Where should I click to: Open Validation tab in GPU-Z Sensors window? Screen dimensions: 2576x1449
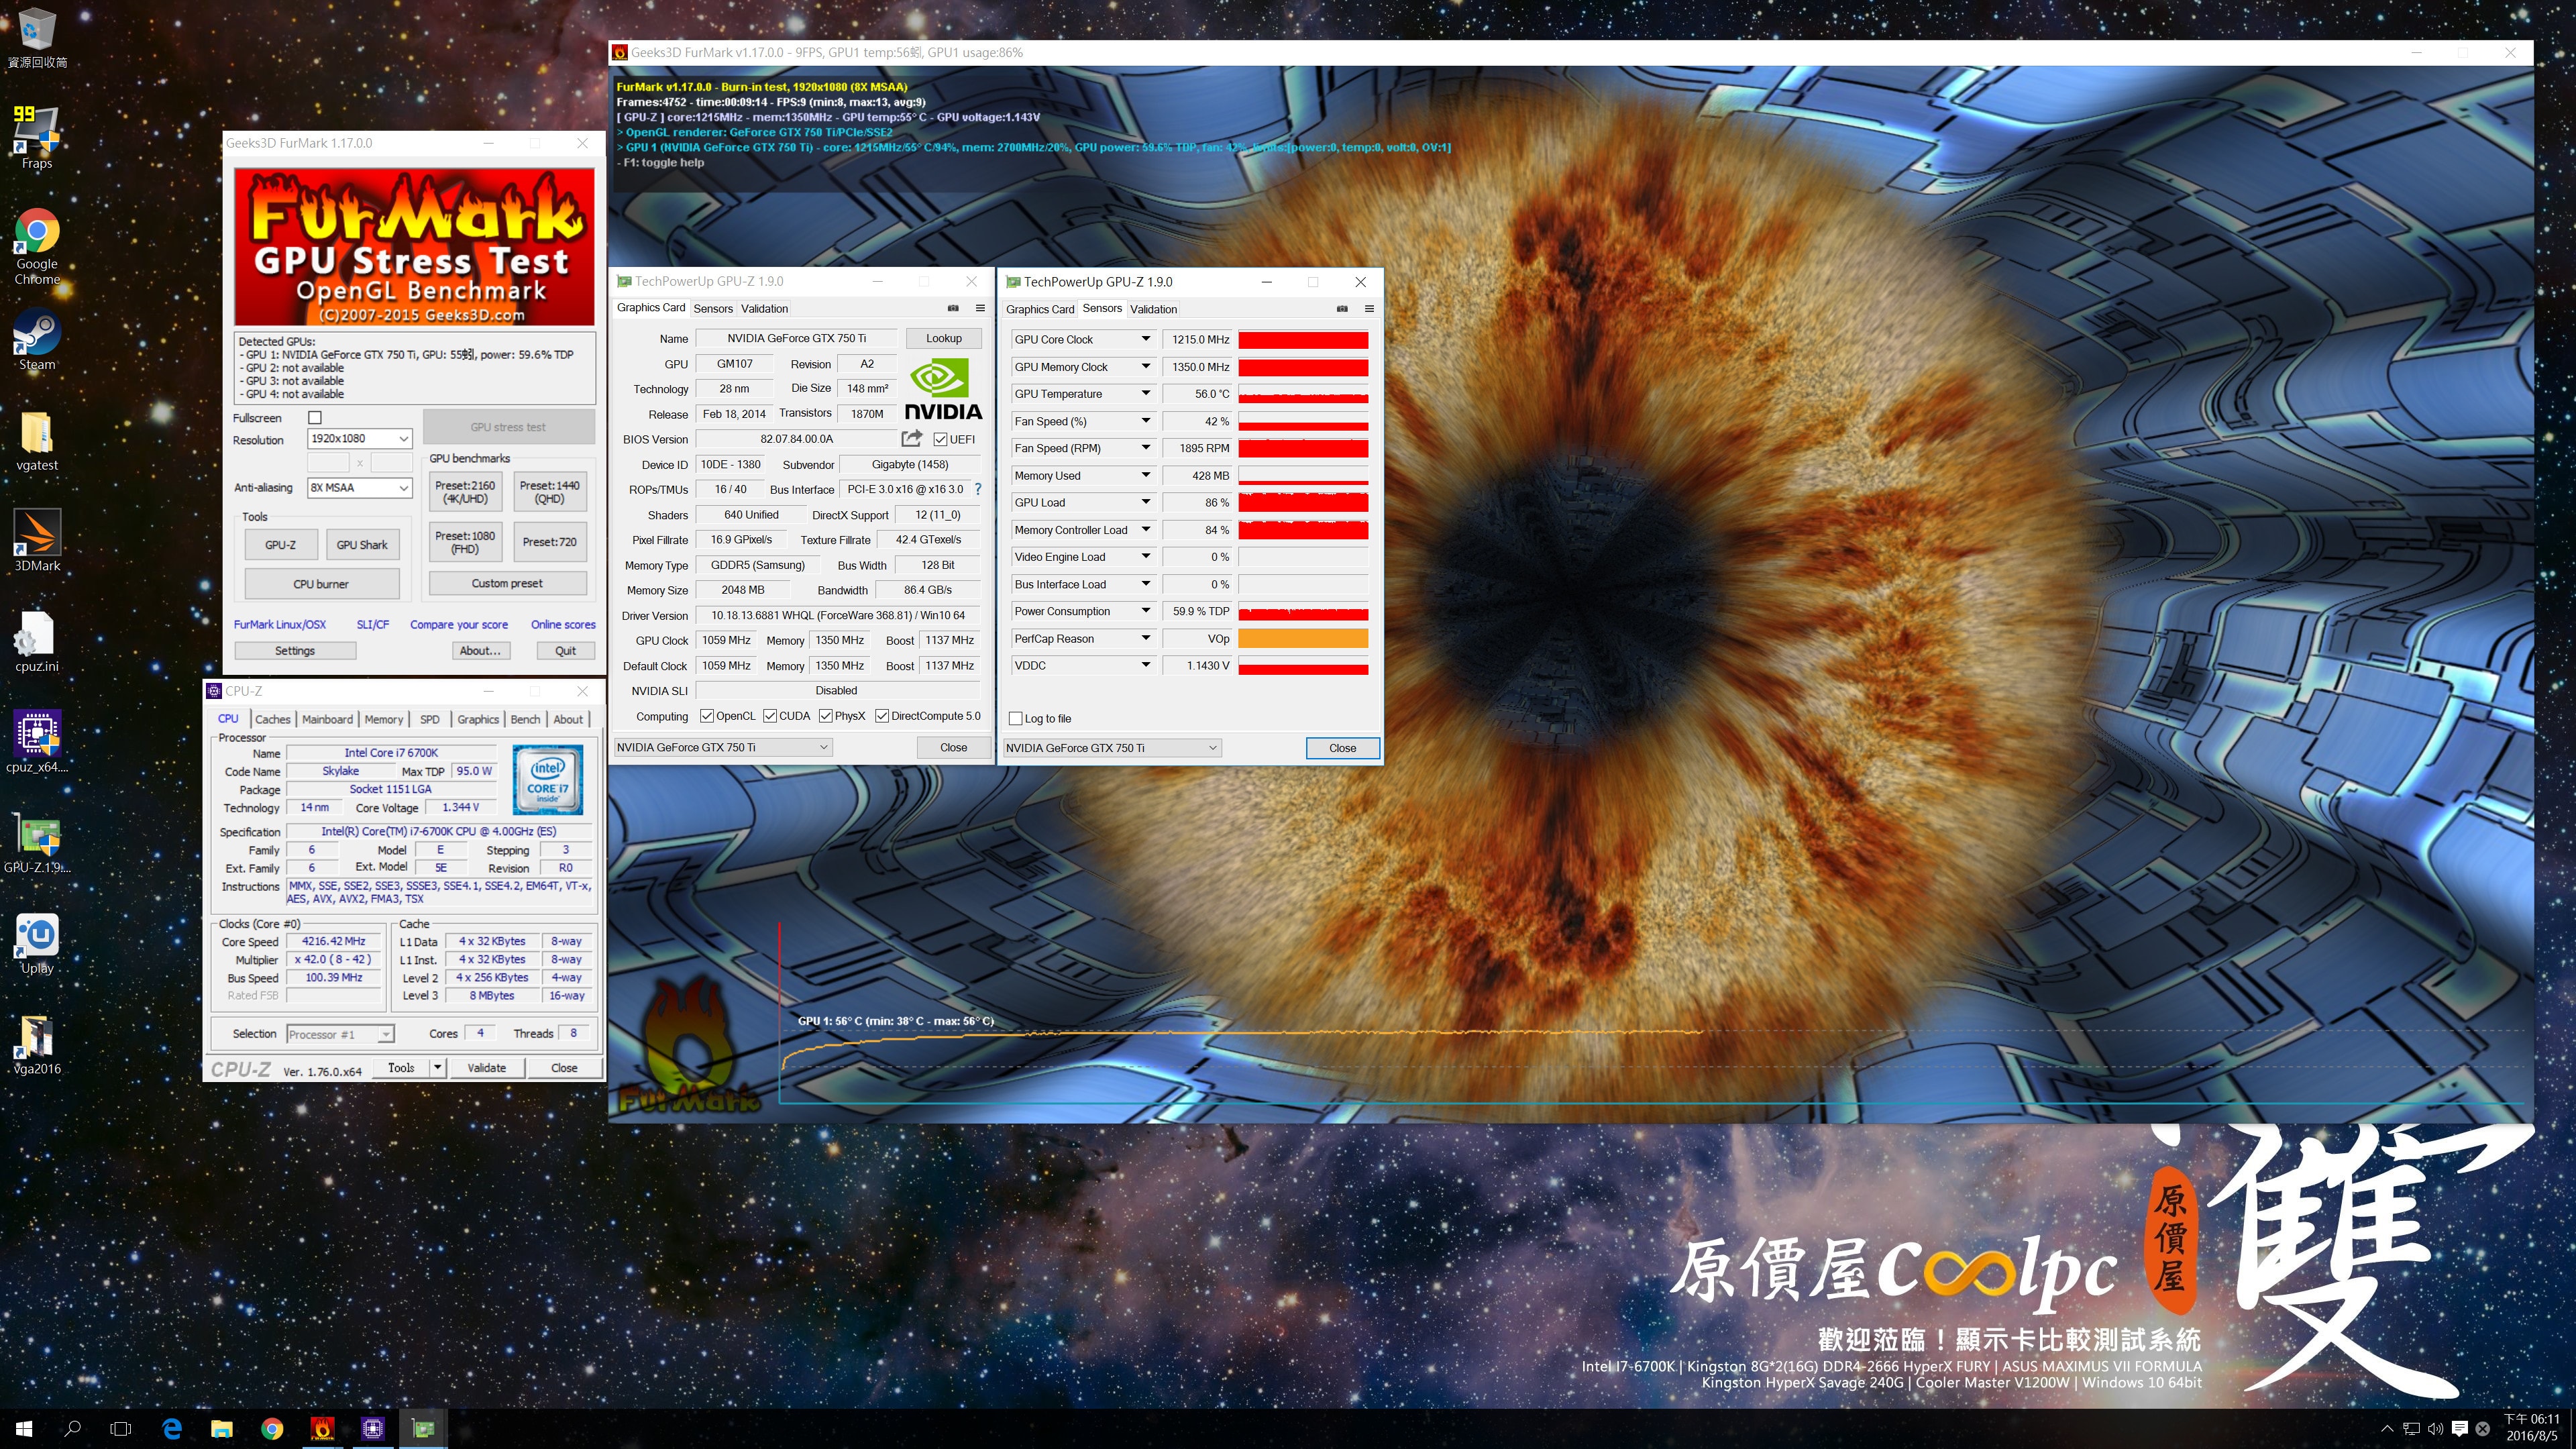pyautogui.click(x=1153, y=309)
